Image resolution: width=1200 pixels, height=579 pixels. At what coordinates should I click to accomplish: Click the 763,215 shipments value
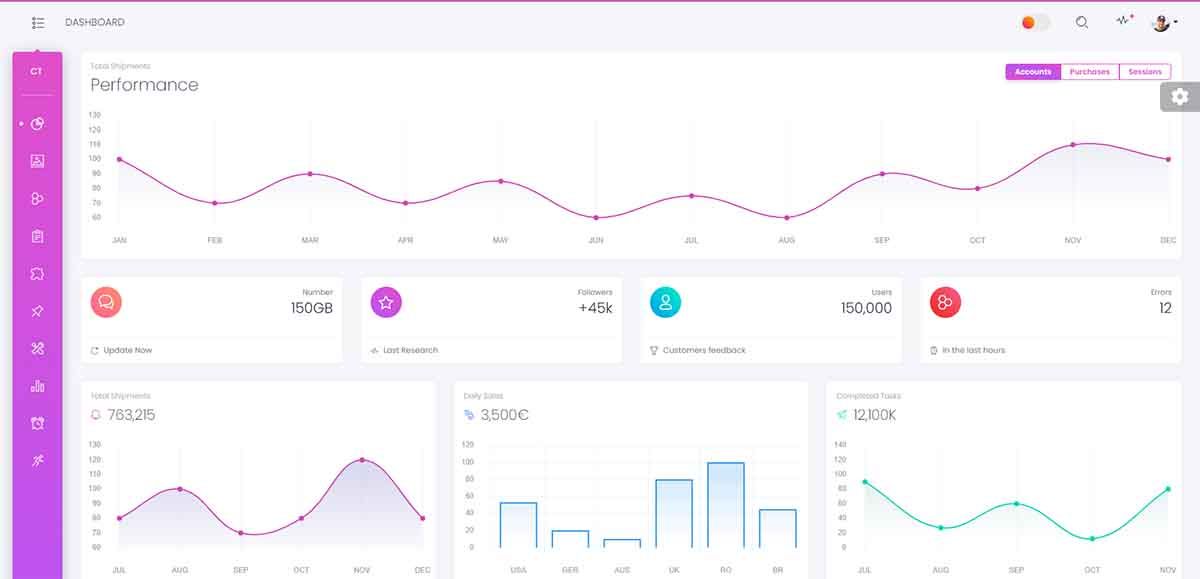pos(131,415)
